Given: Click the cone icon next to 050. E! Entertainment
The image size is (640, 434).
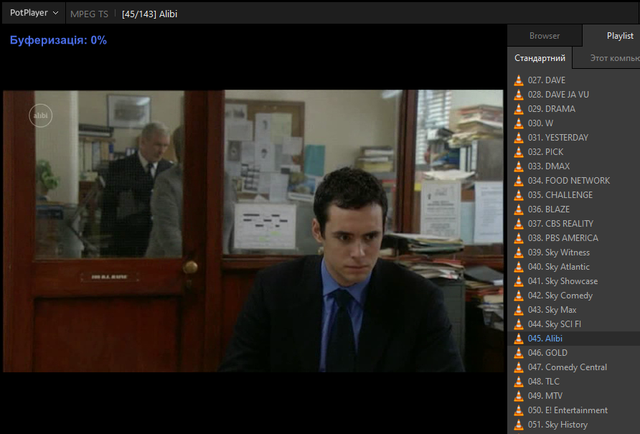Looking at the screenshot, I should click(x=518, y=410).
